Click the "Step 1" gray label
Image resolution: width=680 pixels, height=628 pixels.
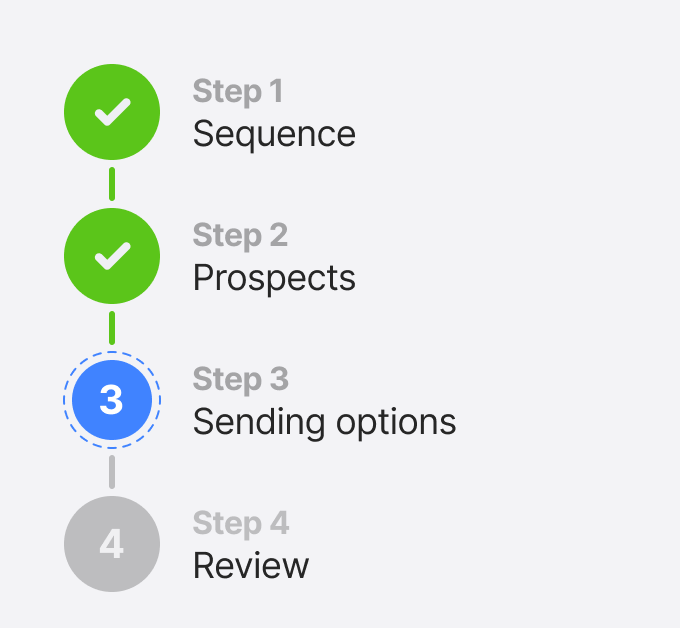coord(238,92)
